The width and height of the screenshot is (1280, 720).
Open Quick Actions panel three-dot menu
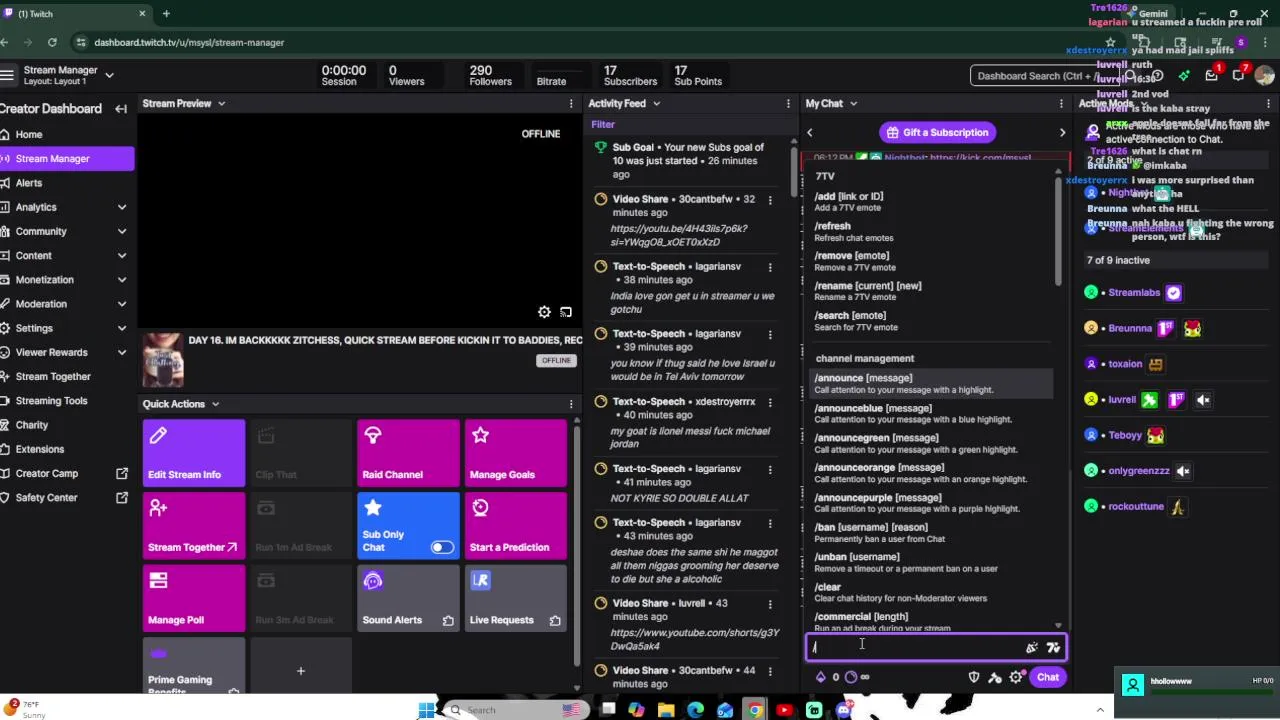pos(571,404)
